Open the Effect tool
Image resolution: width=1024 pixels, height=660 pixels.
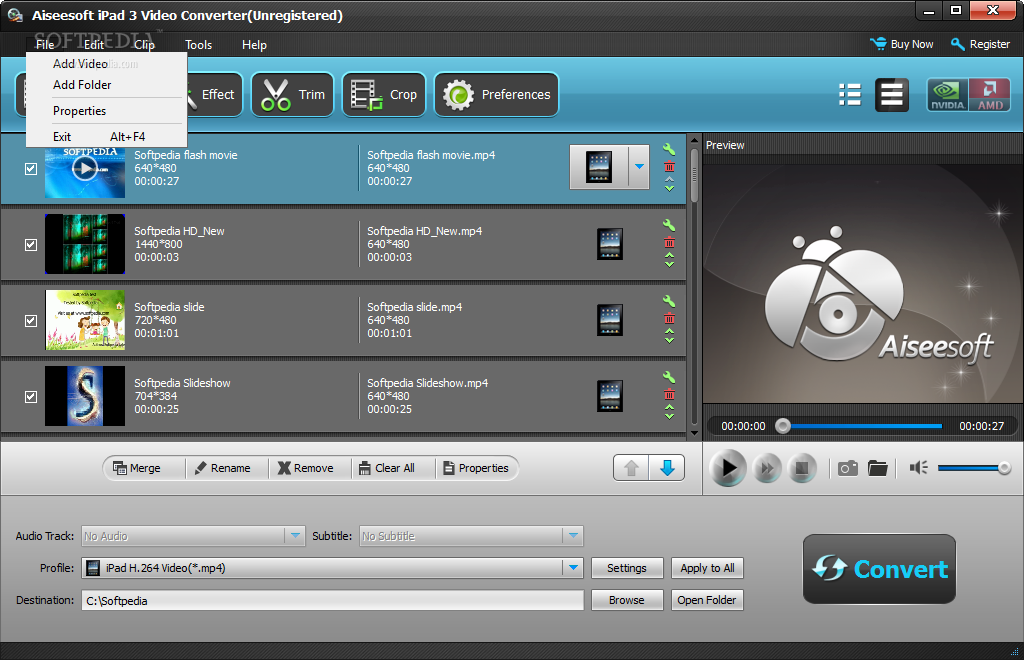pos(215,95)
